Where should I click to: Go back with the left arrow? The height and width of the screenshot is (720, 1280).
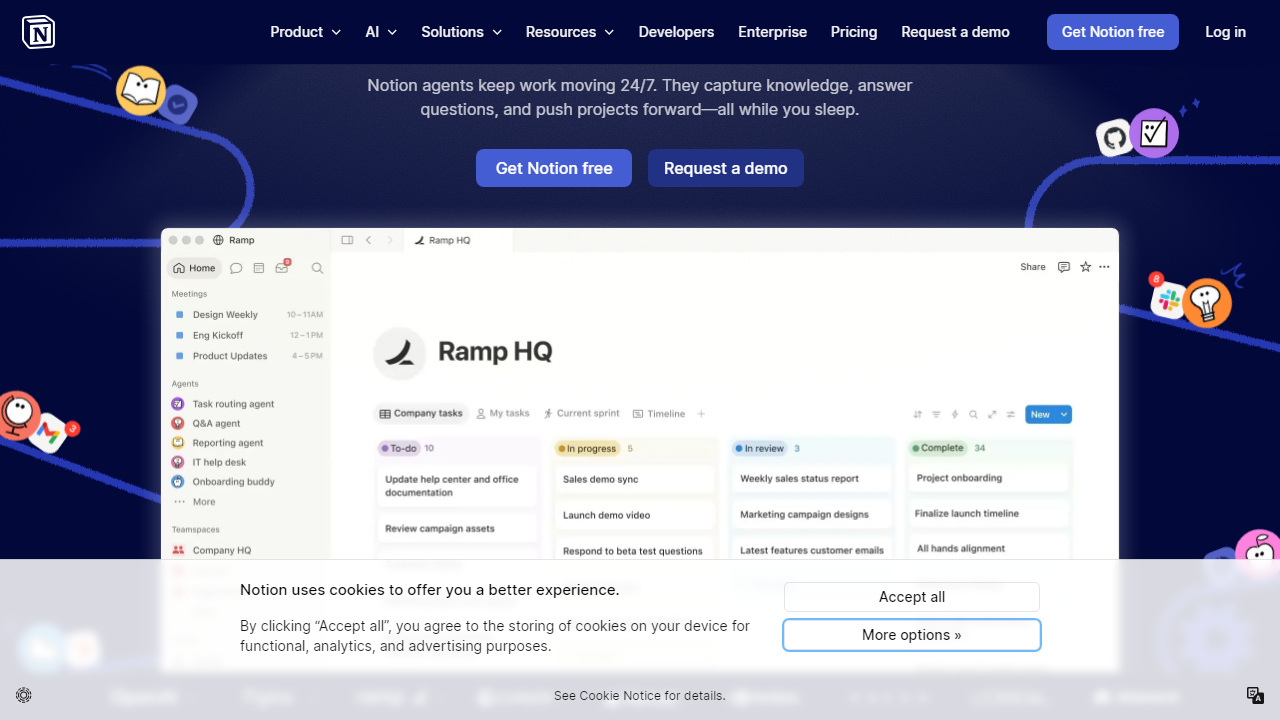tap(368, 240)
